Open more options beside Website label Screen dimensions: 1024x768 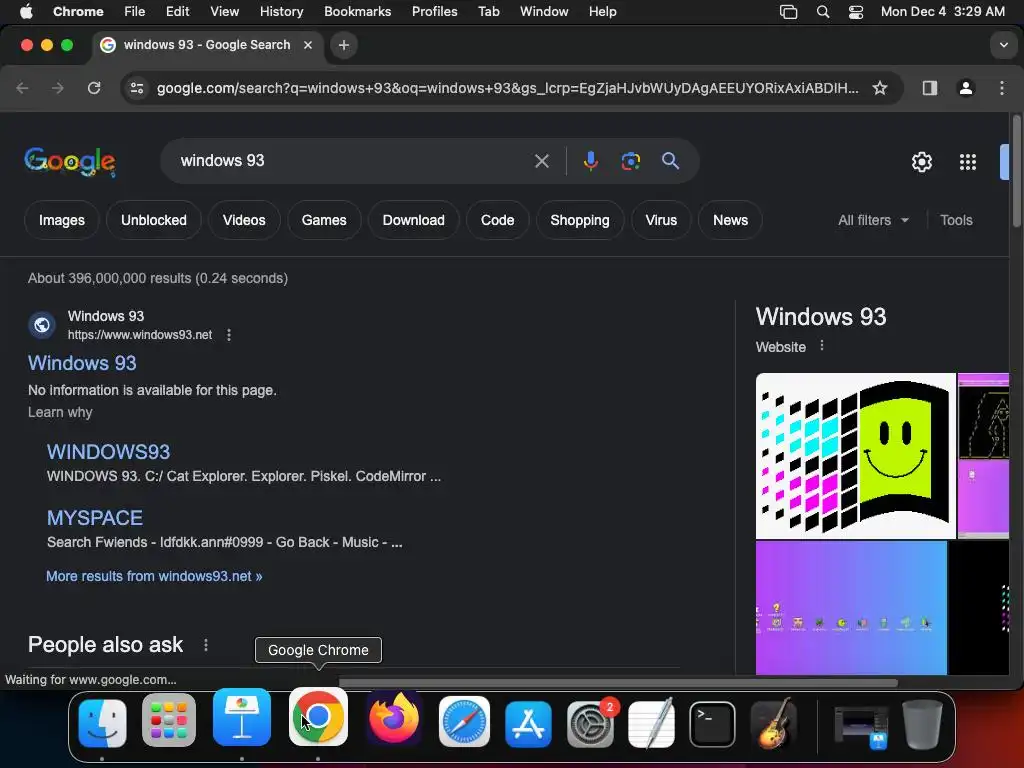click(x=822, y=345)
